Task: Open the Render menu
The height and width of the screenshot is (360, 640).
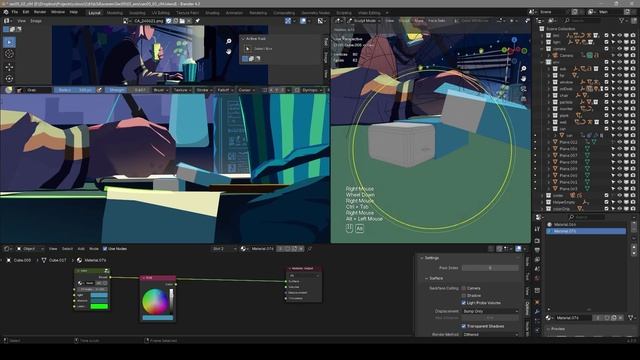Action: (40, 12)
